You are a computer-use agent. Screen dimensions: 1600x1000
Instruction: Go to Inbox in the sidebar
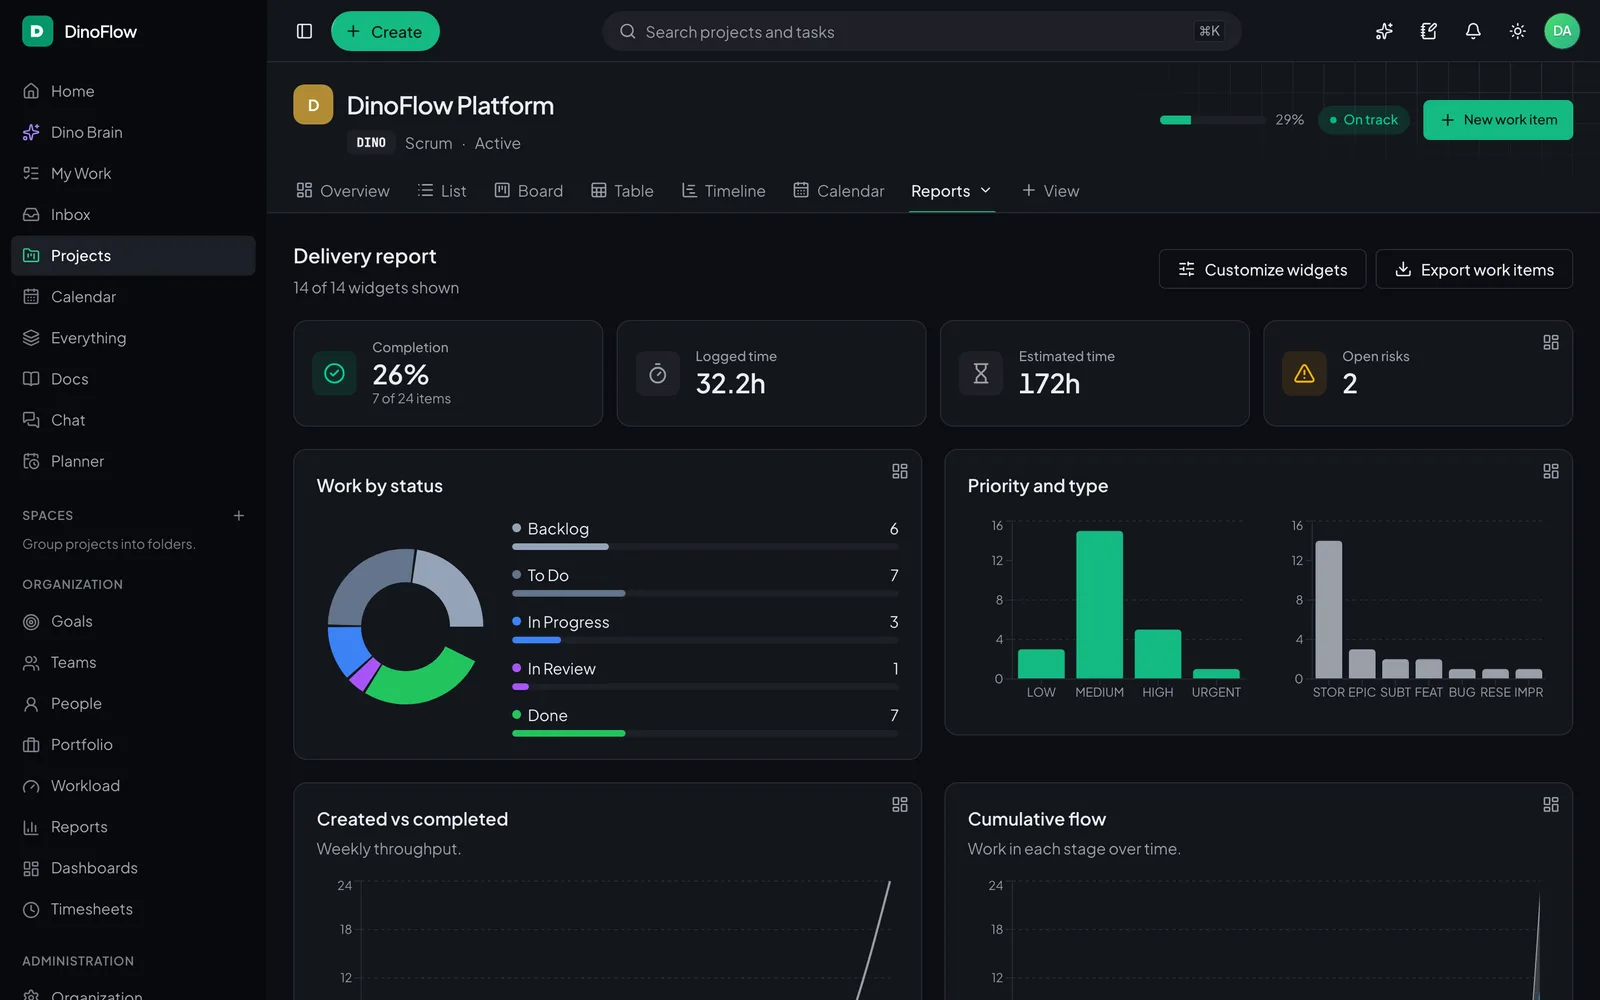click(x=133, y=214)
